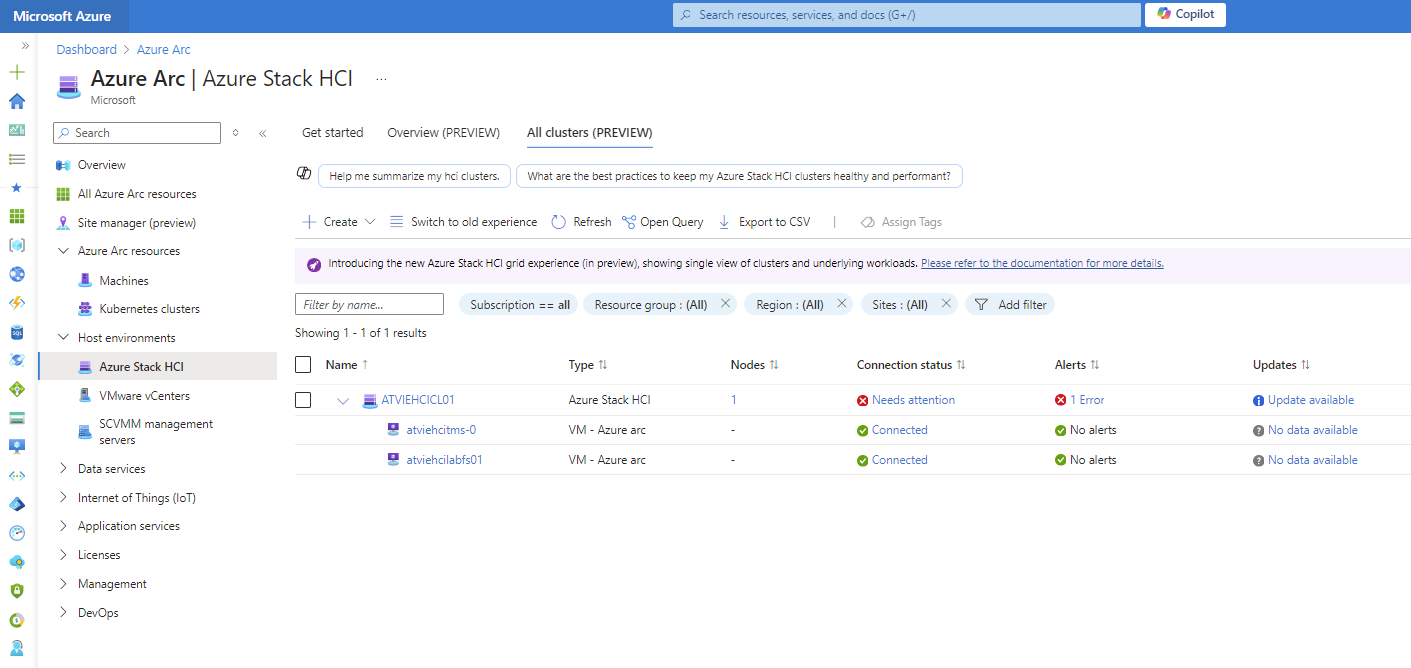Click the Refresh toolbar button
This screenshot has width=1411, height=668.
click(x=581, y=222)
